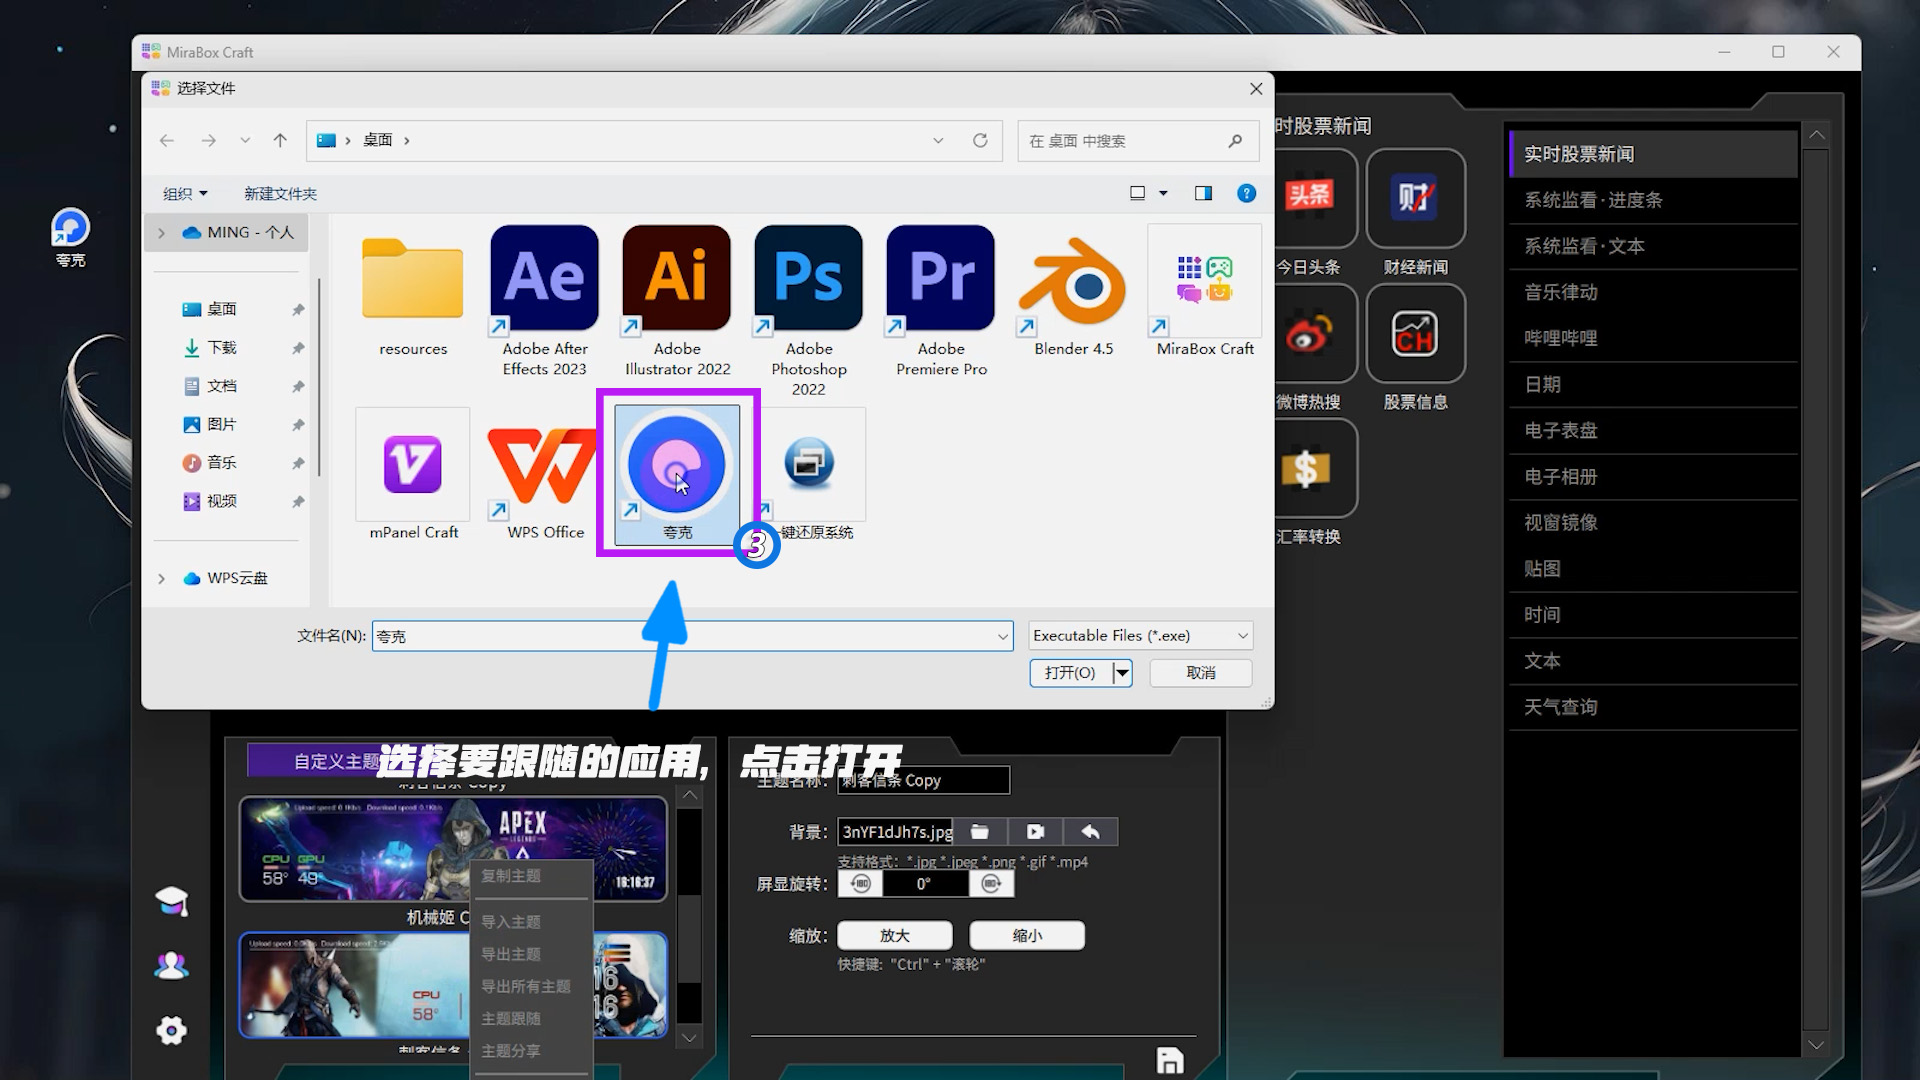1920x1080 pixels.
Task: Select 哔哩哔哩 in widget list
Action: tap(1653, 338)
